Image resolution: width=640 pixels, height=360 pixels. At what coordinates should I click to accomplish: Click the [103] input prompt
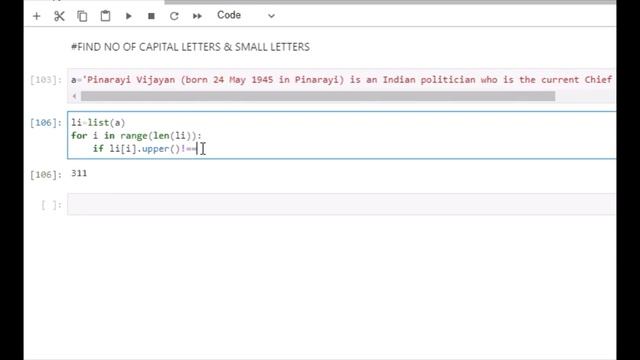[46, 80]
